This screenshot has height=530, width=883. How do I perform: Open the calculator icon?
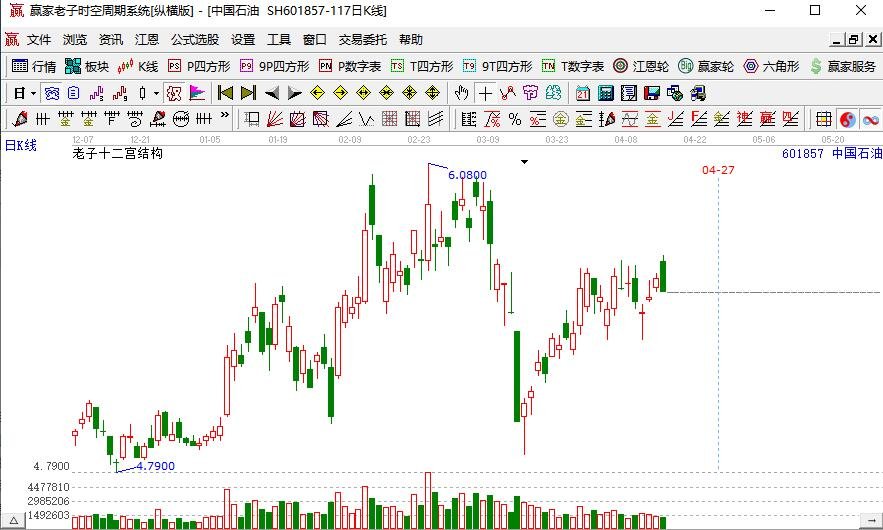pos(606,93)
